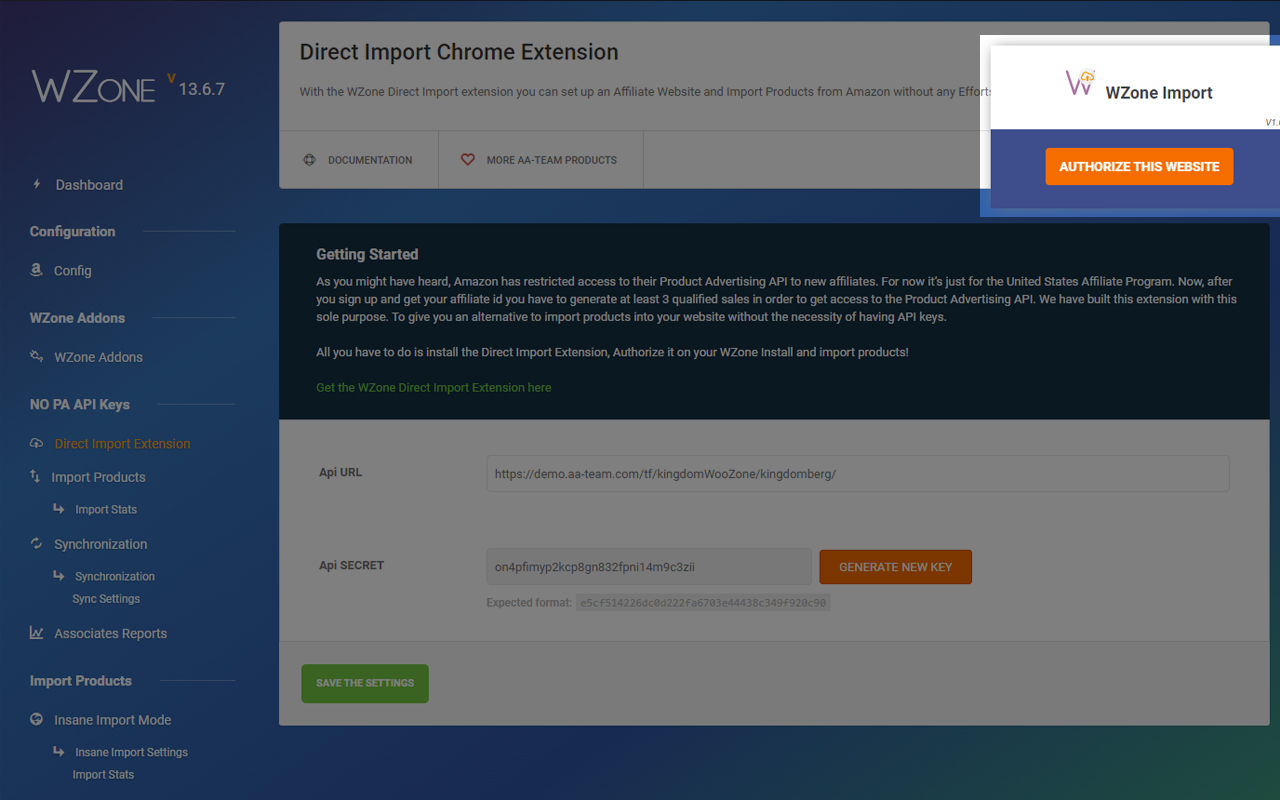The image size is (1280, 800).
Task: Click the expected format example code
Action: click(x=703, y=603)
